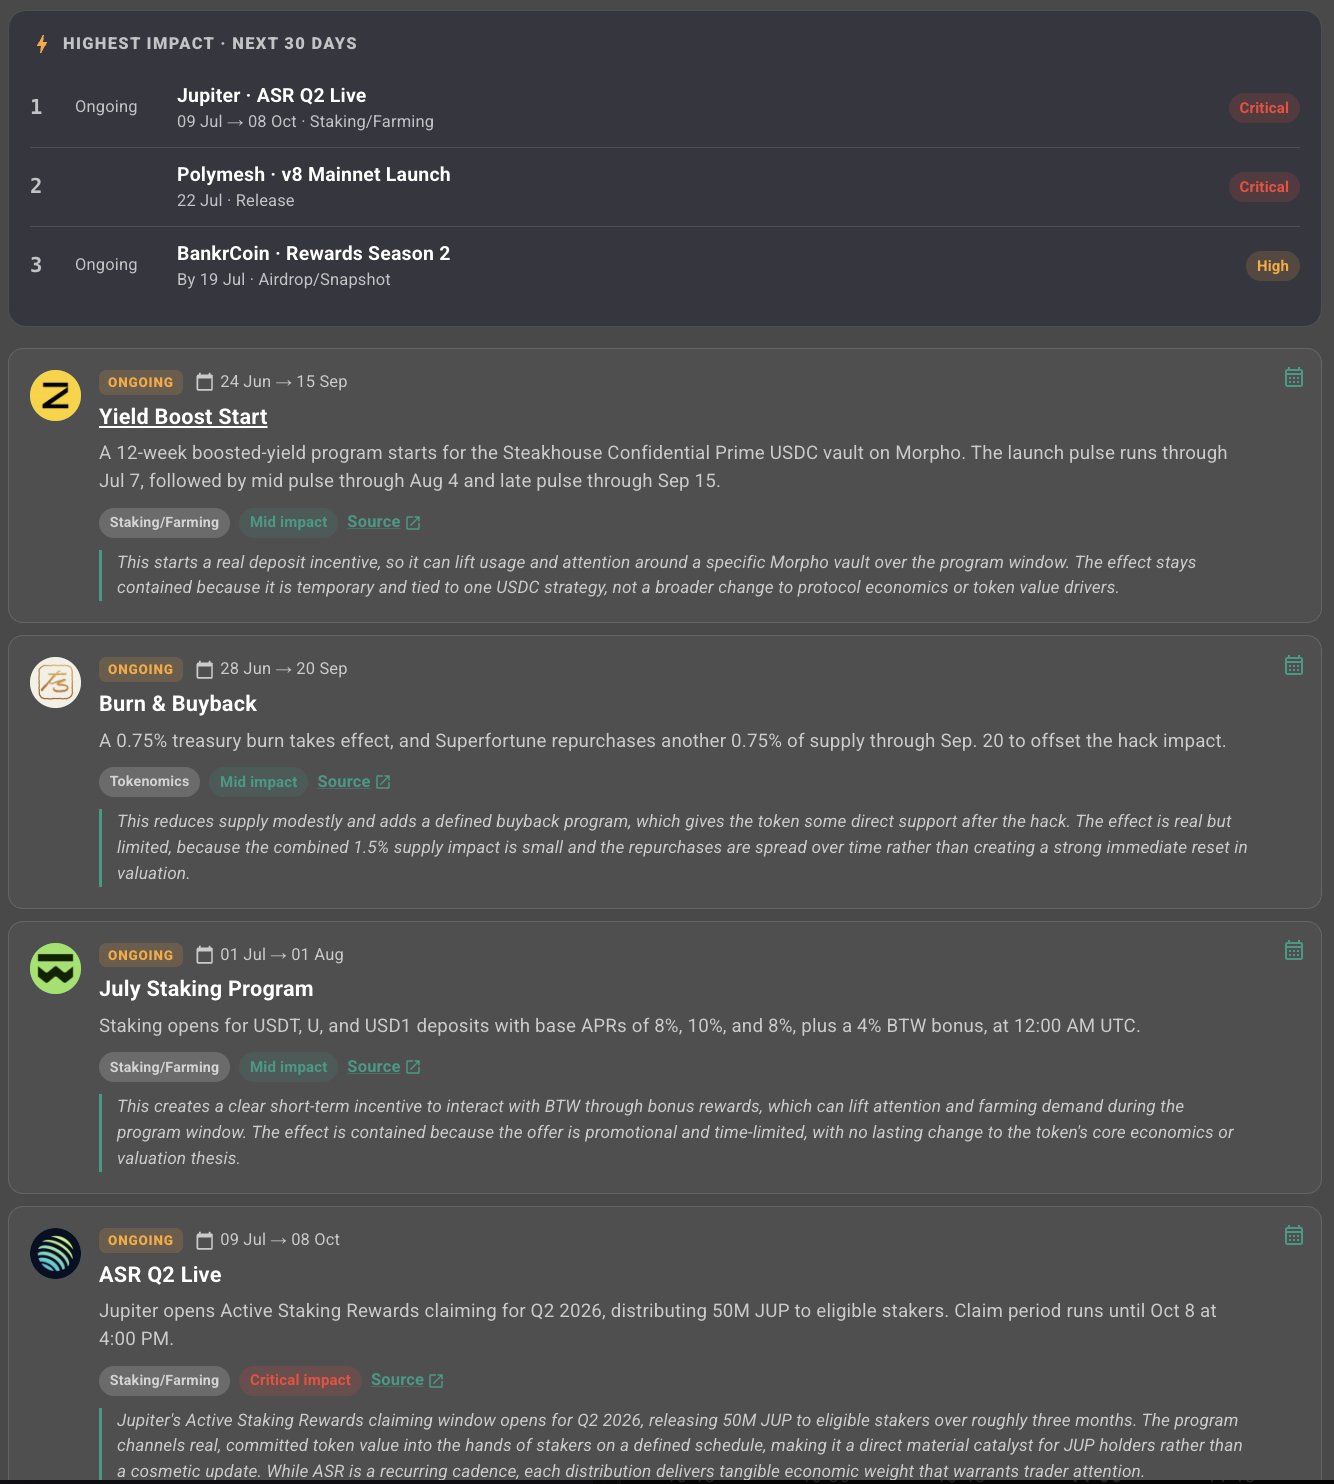
Task: Click Mid impact tag on Burn & Buyback
Action: pyautogui.click(x=259, y=782)
